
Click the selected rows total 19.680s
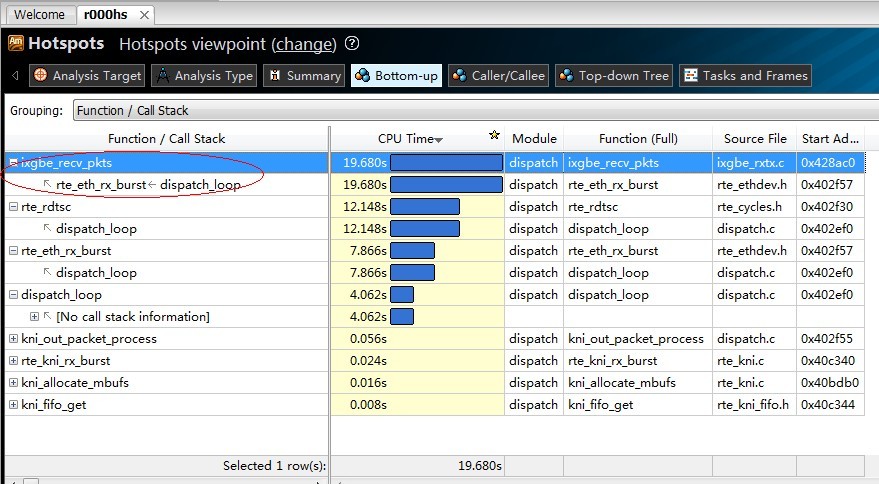pyautogui.click(x=479, y=465)
